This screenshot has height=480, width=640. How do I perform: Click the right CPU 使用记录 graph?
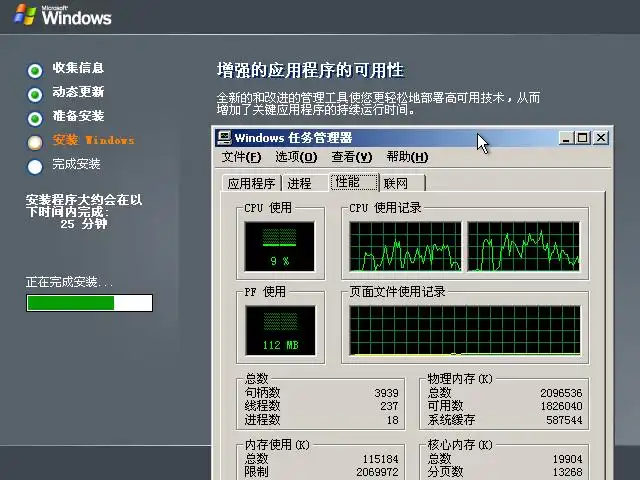[523, 247]
